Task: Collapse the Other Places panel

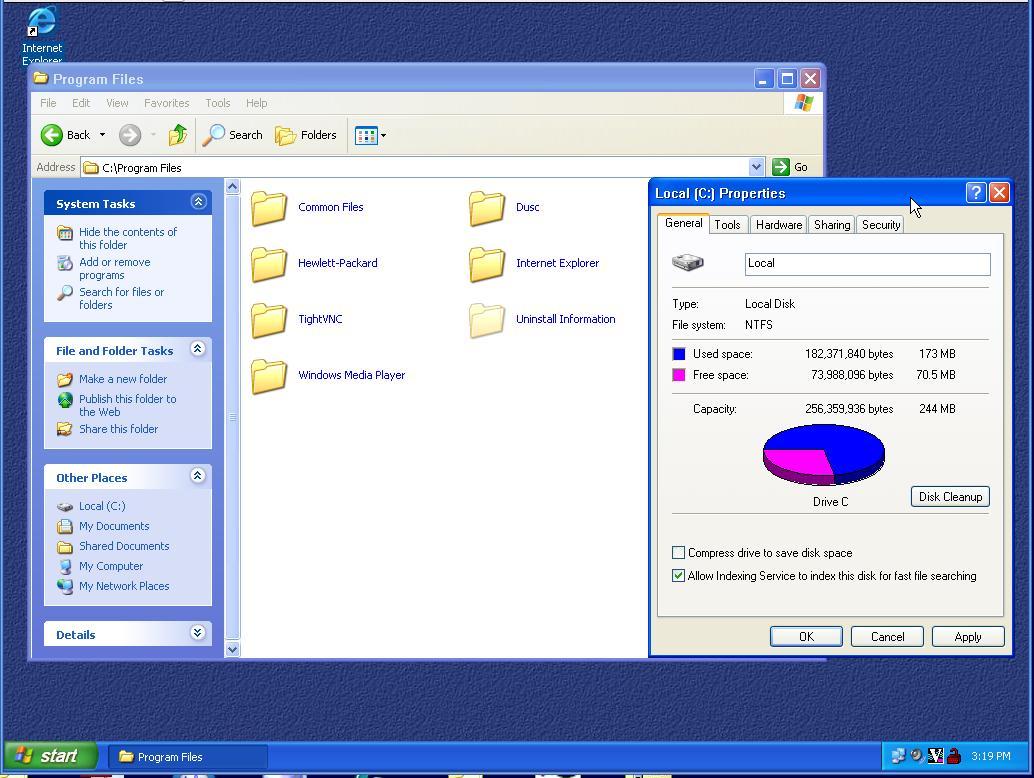Action: [197, 475]
